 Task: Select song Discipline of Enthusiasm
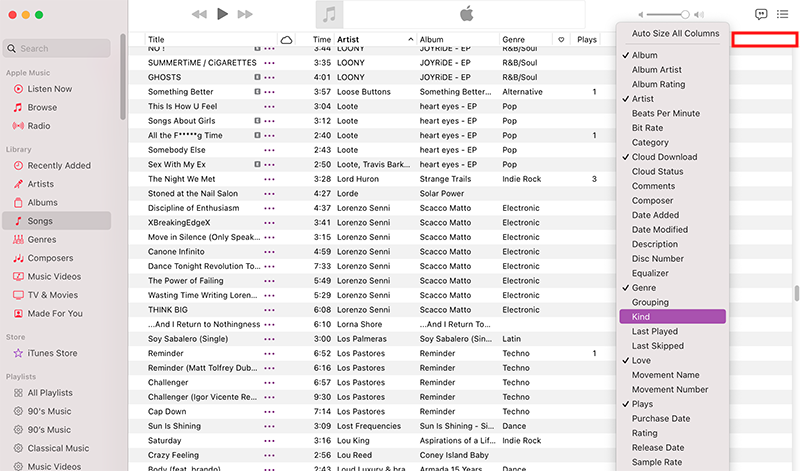click(193, 208)
